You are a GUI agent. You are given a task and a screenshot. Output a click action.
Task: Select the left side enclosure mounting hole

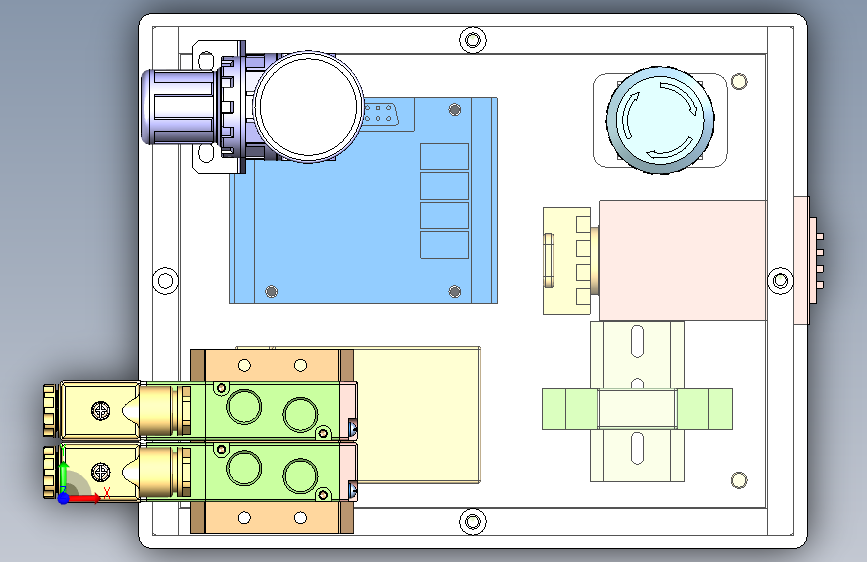[165, 281]
